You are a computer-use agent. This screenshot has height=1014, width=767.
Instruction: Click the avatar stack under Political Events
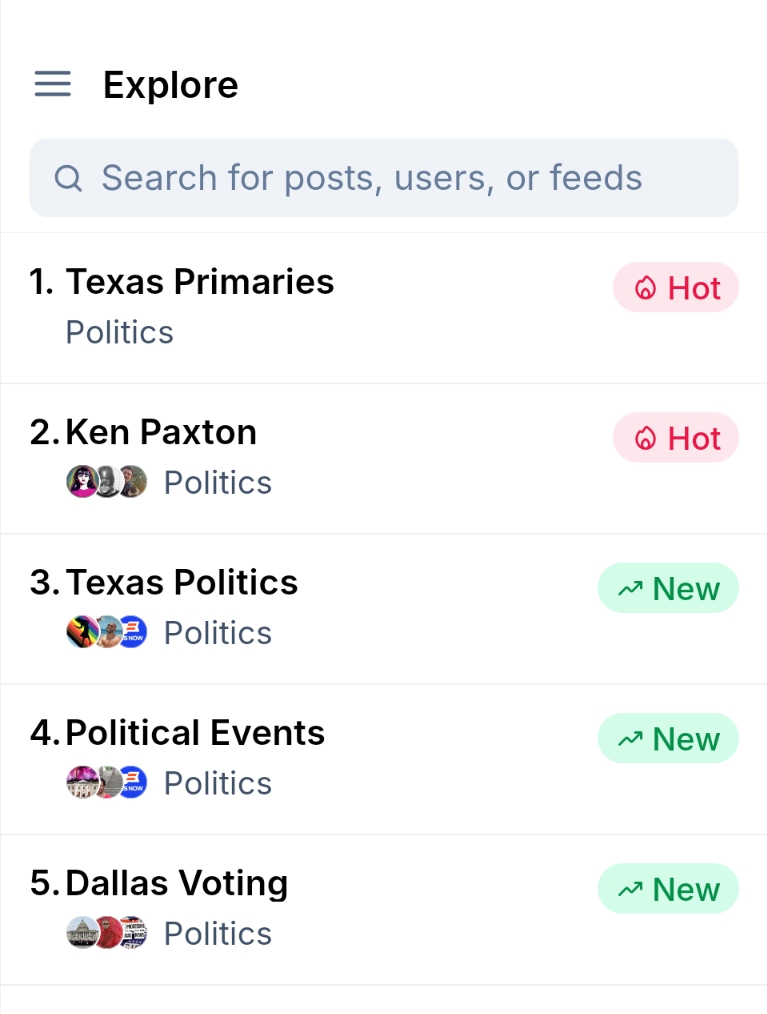click(107, 782)
